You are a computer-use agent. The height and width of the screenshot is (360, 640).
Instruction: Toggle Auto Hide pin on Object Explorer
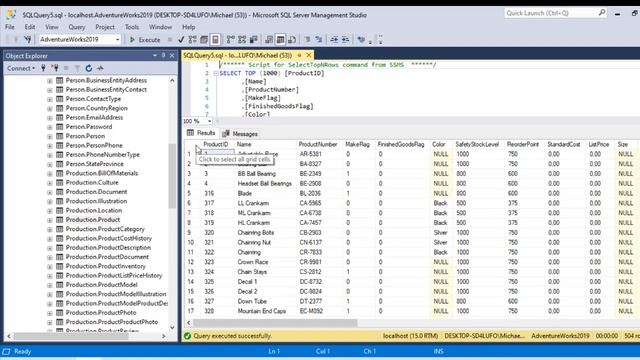[x=163, y=56]
